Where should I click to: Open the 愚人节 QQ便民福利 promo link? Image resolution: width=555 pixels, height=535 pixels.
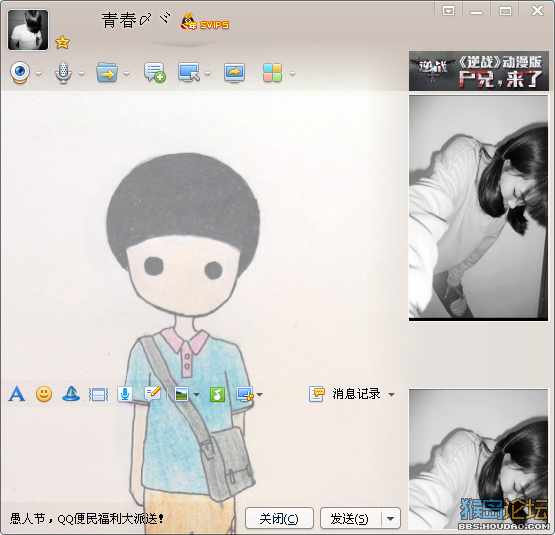click(x=87, y=519)
